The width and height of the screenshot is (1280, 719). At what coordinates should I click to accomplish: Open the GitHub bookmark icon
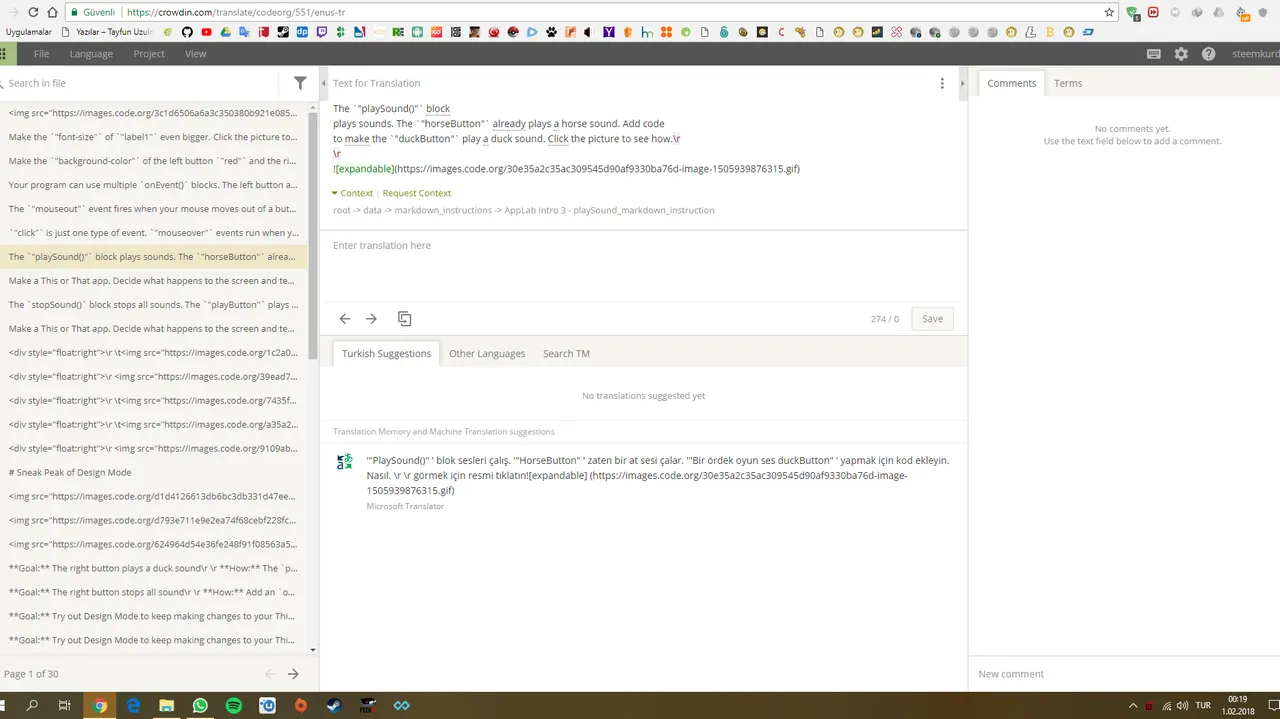pos(186,32)
